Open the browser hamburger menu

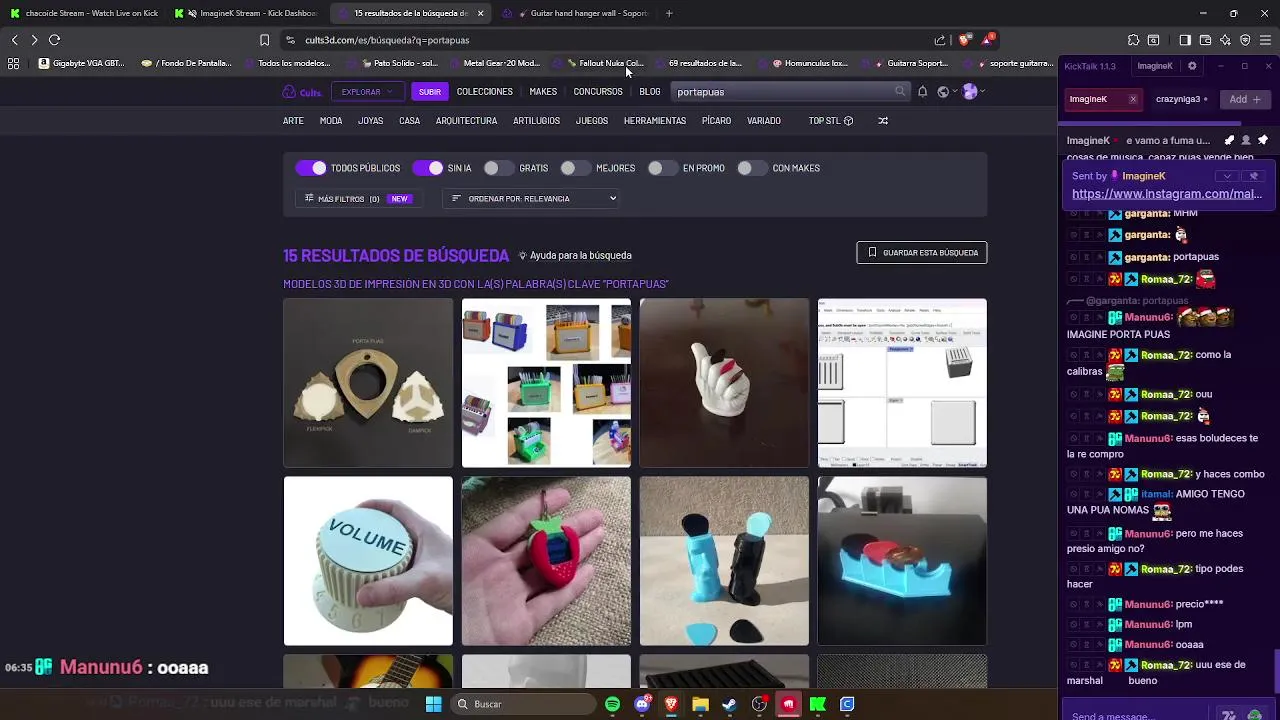[x=1265, y=40]
